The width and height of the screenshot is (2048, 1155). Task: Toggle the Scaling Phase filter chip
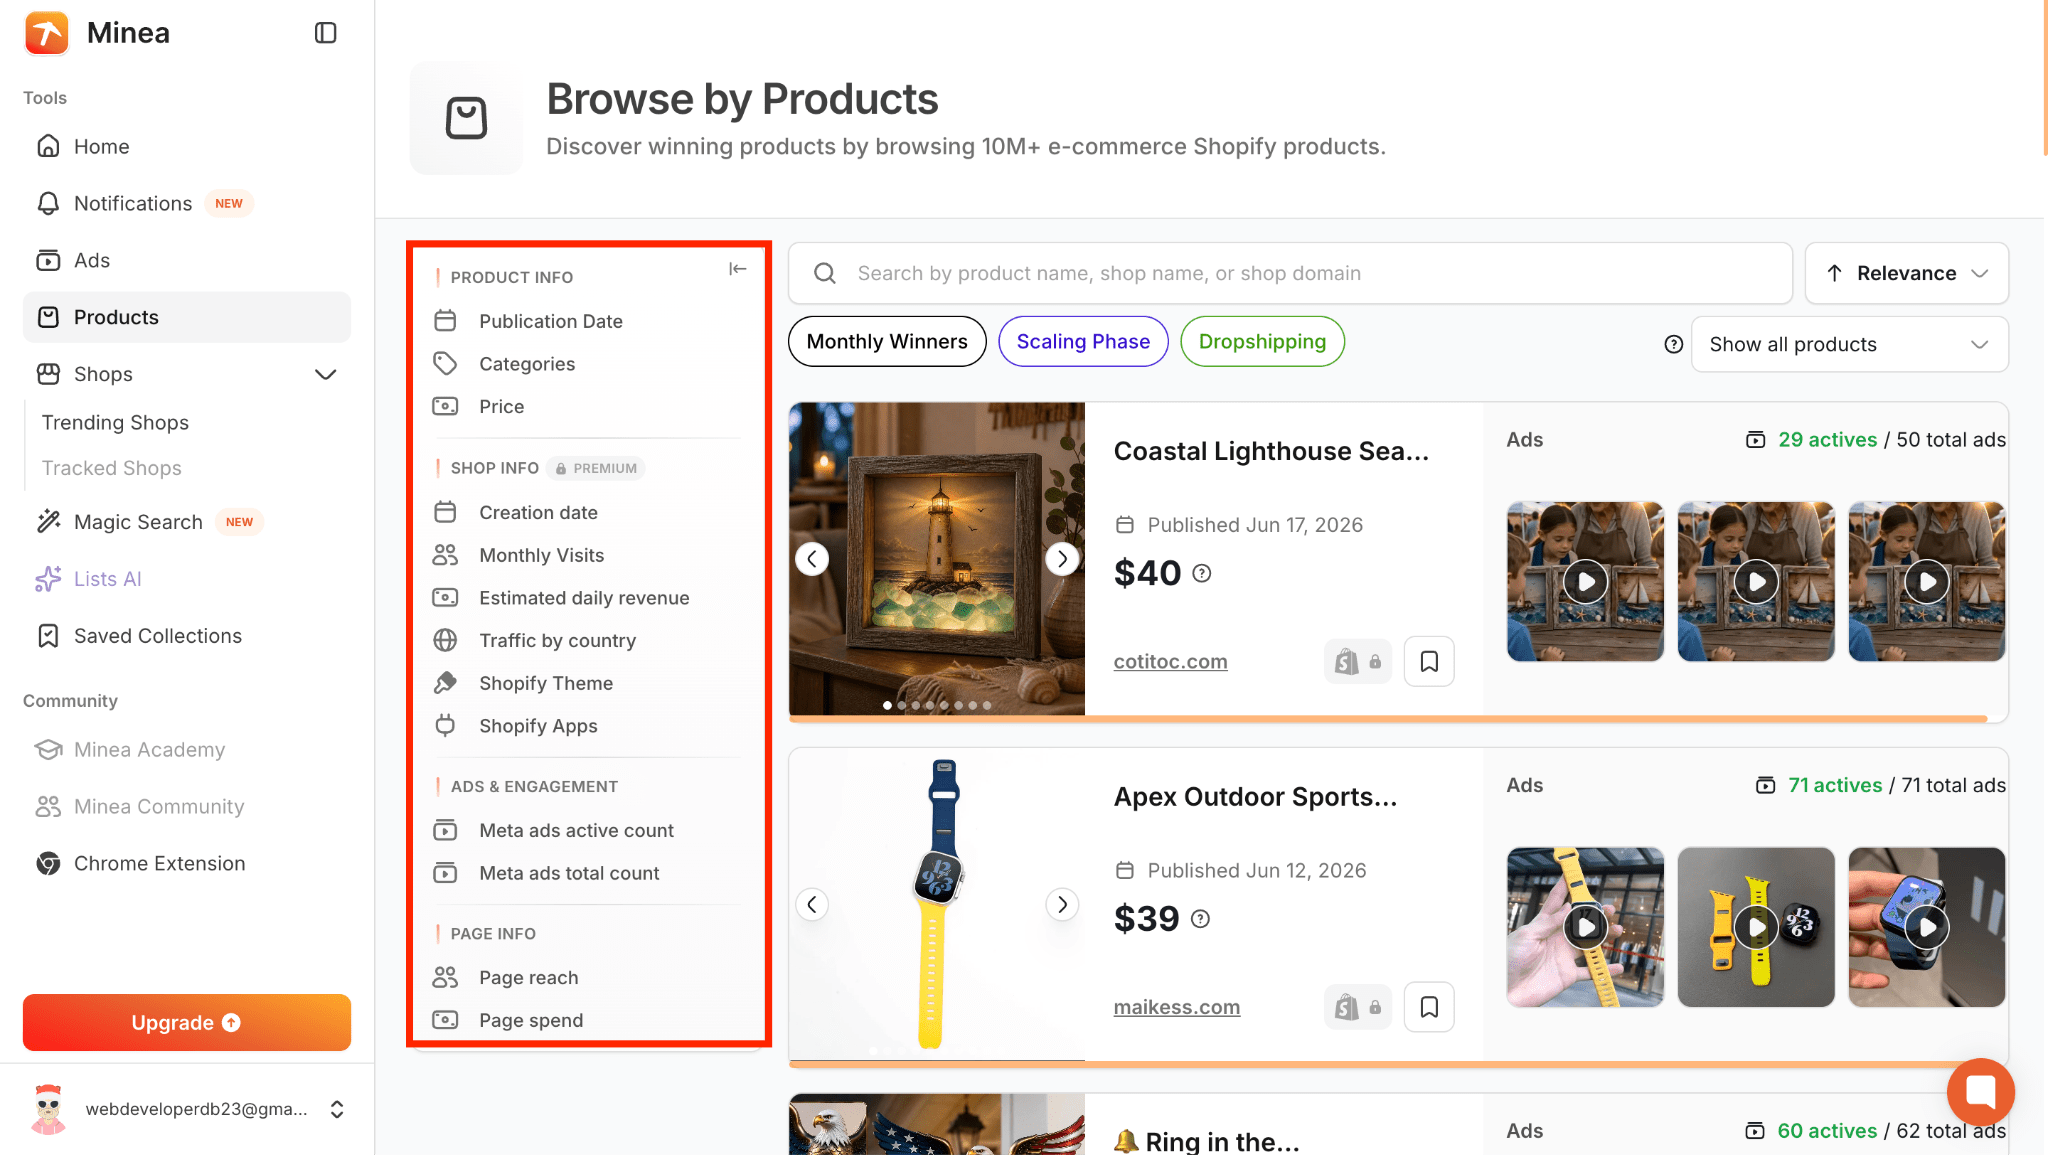click(x=1083, y=341)
